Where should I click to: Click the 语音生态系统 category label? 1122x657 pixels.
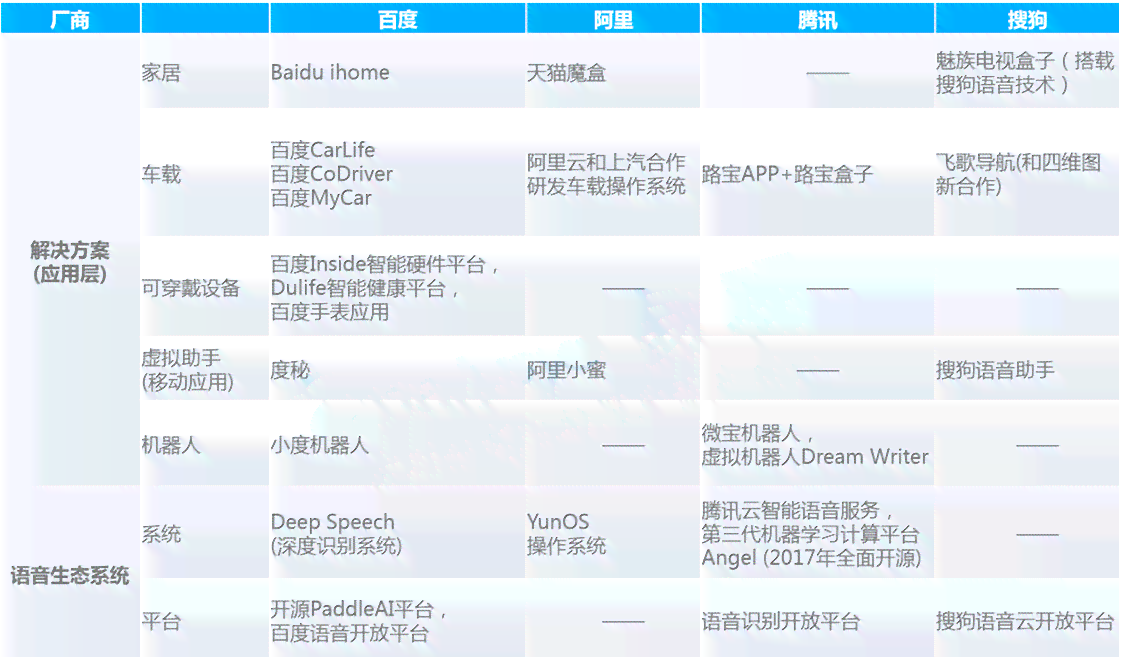[69, 575]
